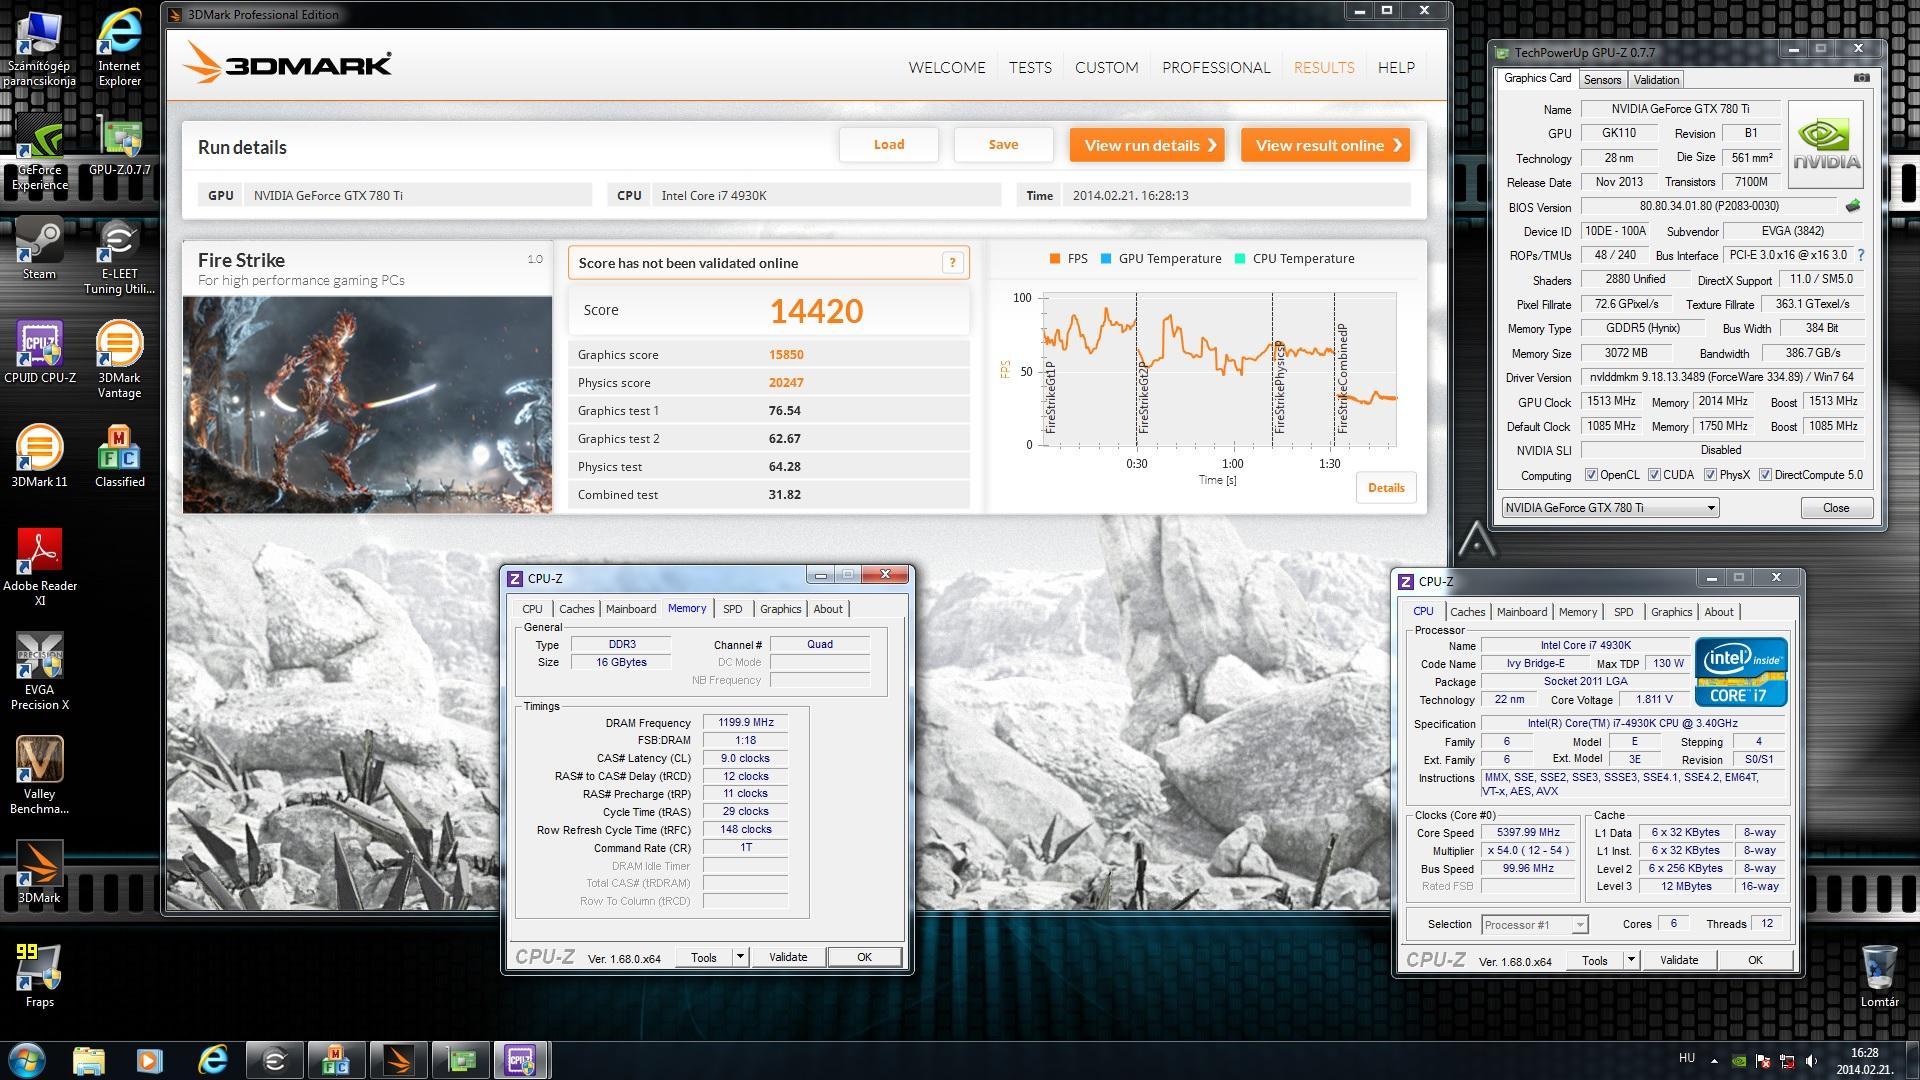Image resolution: width=1920 pixels, height=1080 pixels.
Task: Open the Tools dropdown arrow in CPU tab CPU-Z
Action: click(1631, 960)
